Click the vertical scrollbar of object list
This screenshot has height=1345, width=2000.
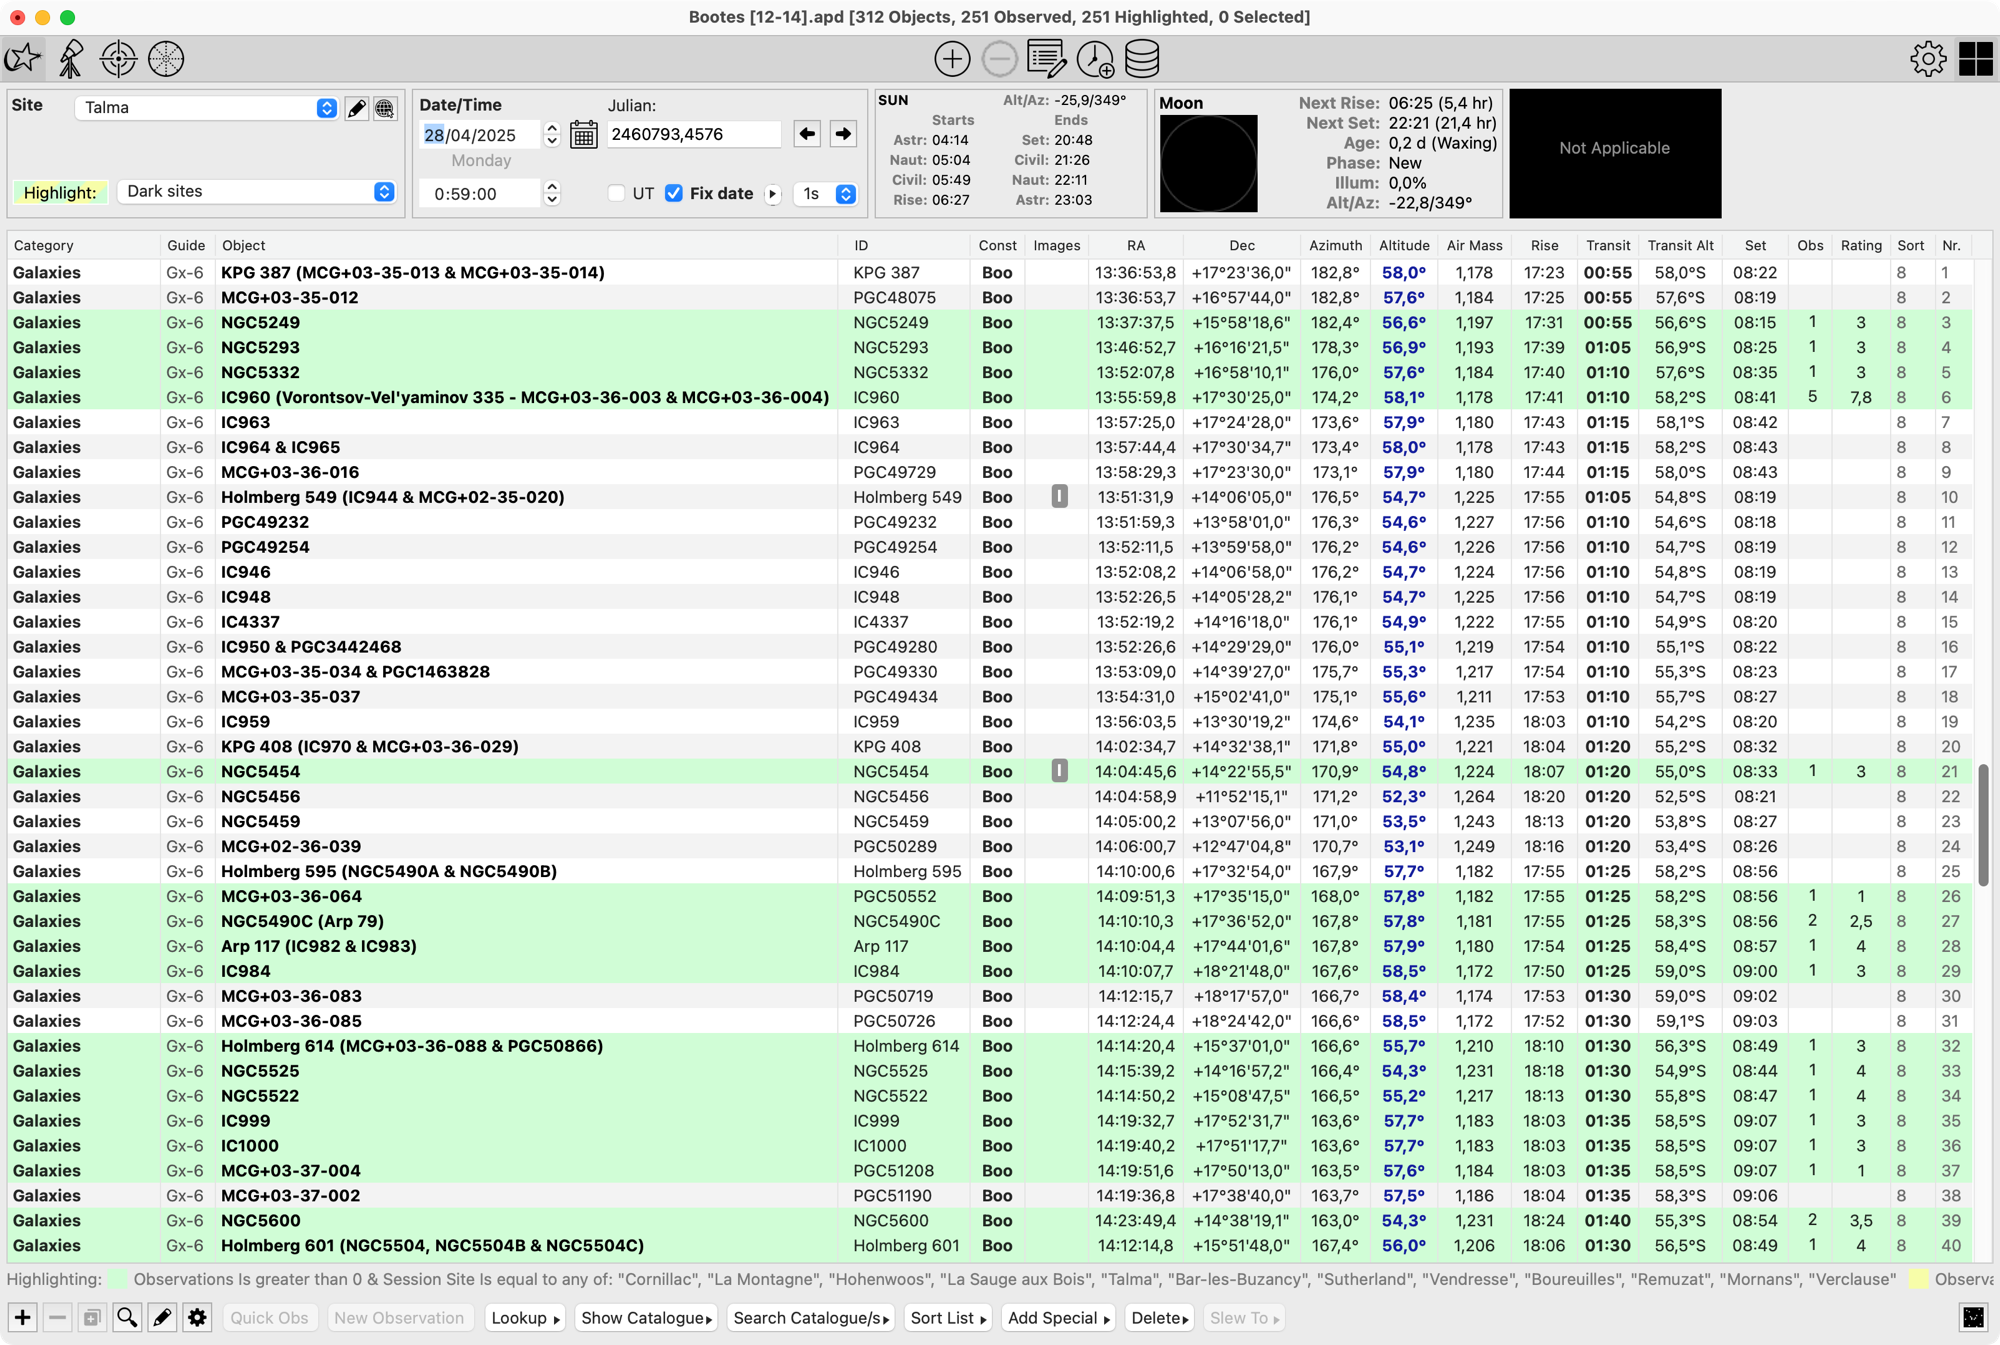[1982, 823]
